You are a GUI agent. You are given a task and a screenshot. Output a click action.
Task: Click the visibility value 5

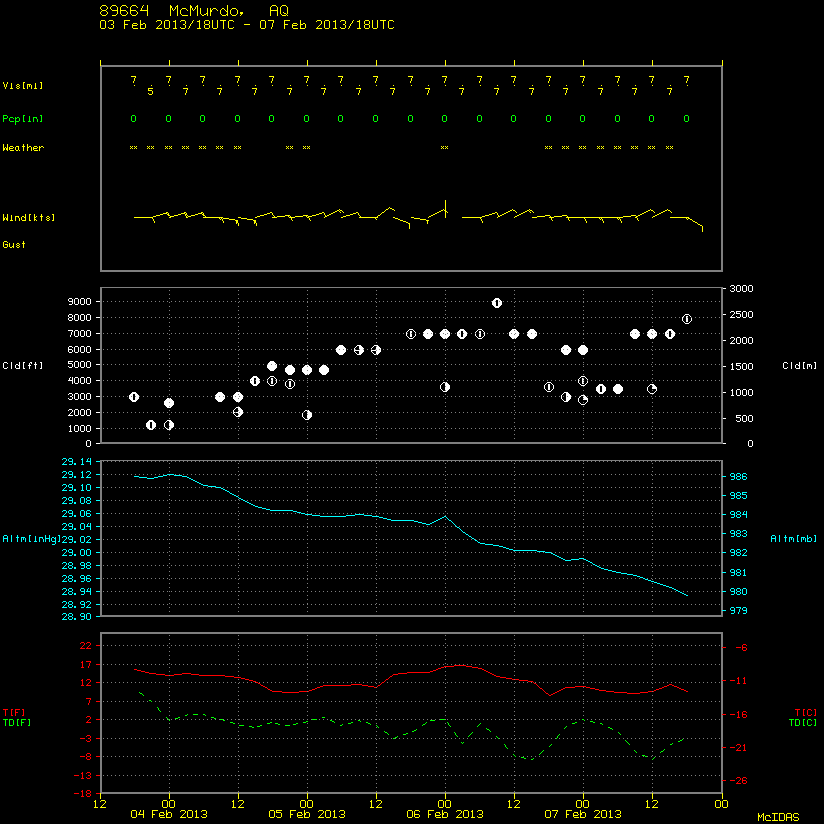pos(150,92)
